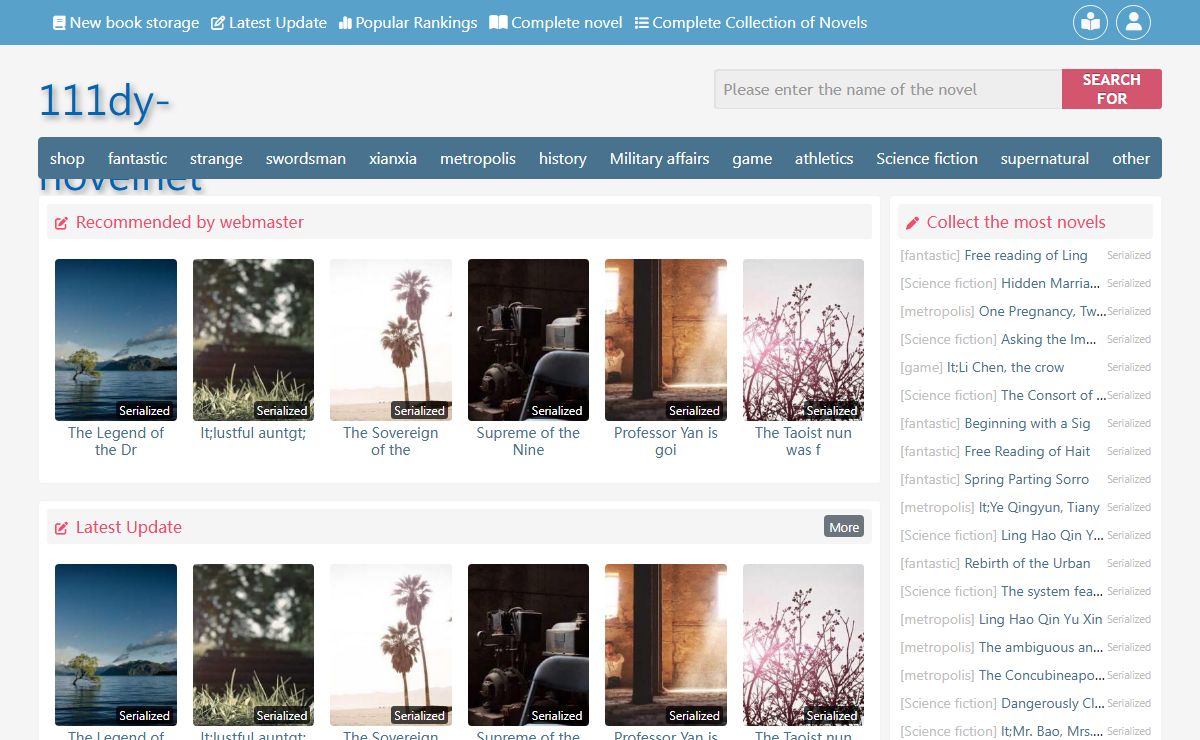Open the bookshelf icon in the top right
The width and height of the screenshot is (1200, 740).
(x=1090, y=22)
